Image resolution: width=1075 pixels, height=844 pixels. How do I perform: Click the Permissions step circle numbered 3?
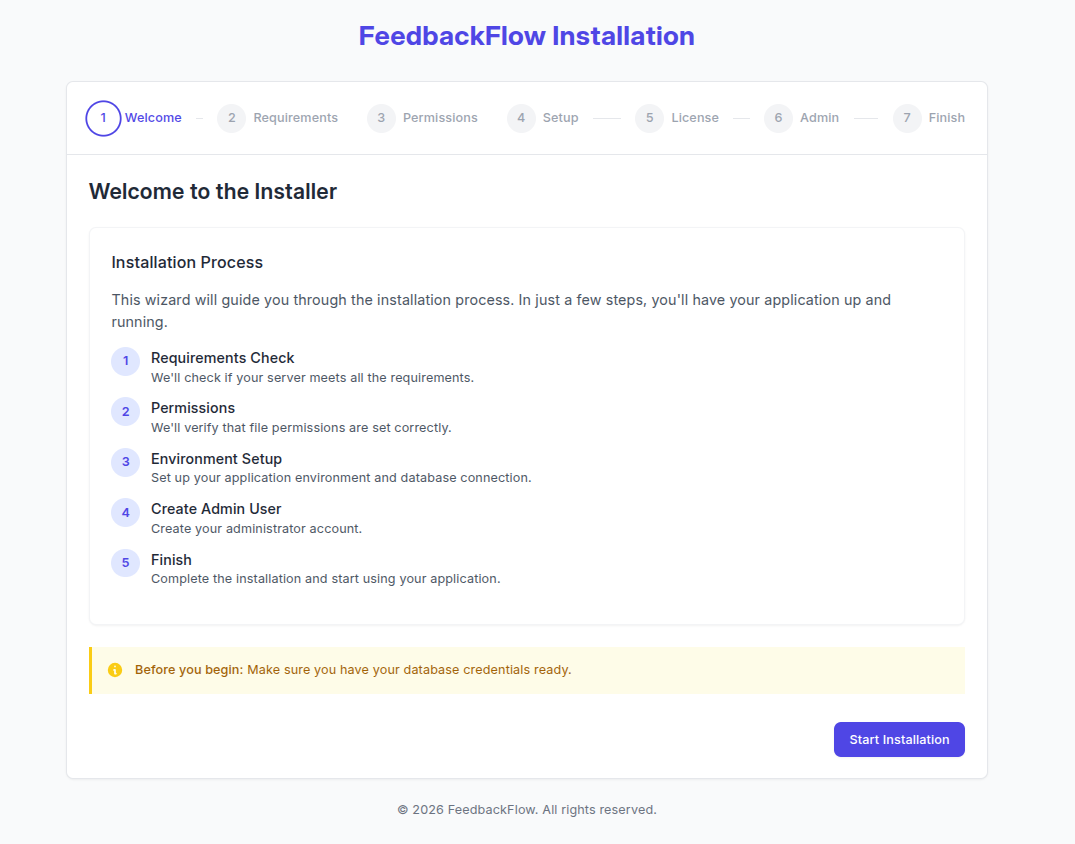tap(381, 118)
